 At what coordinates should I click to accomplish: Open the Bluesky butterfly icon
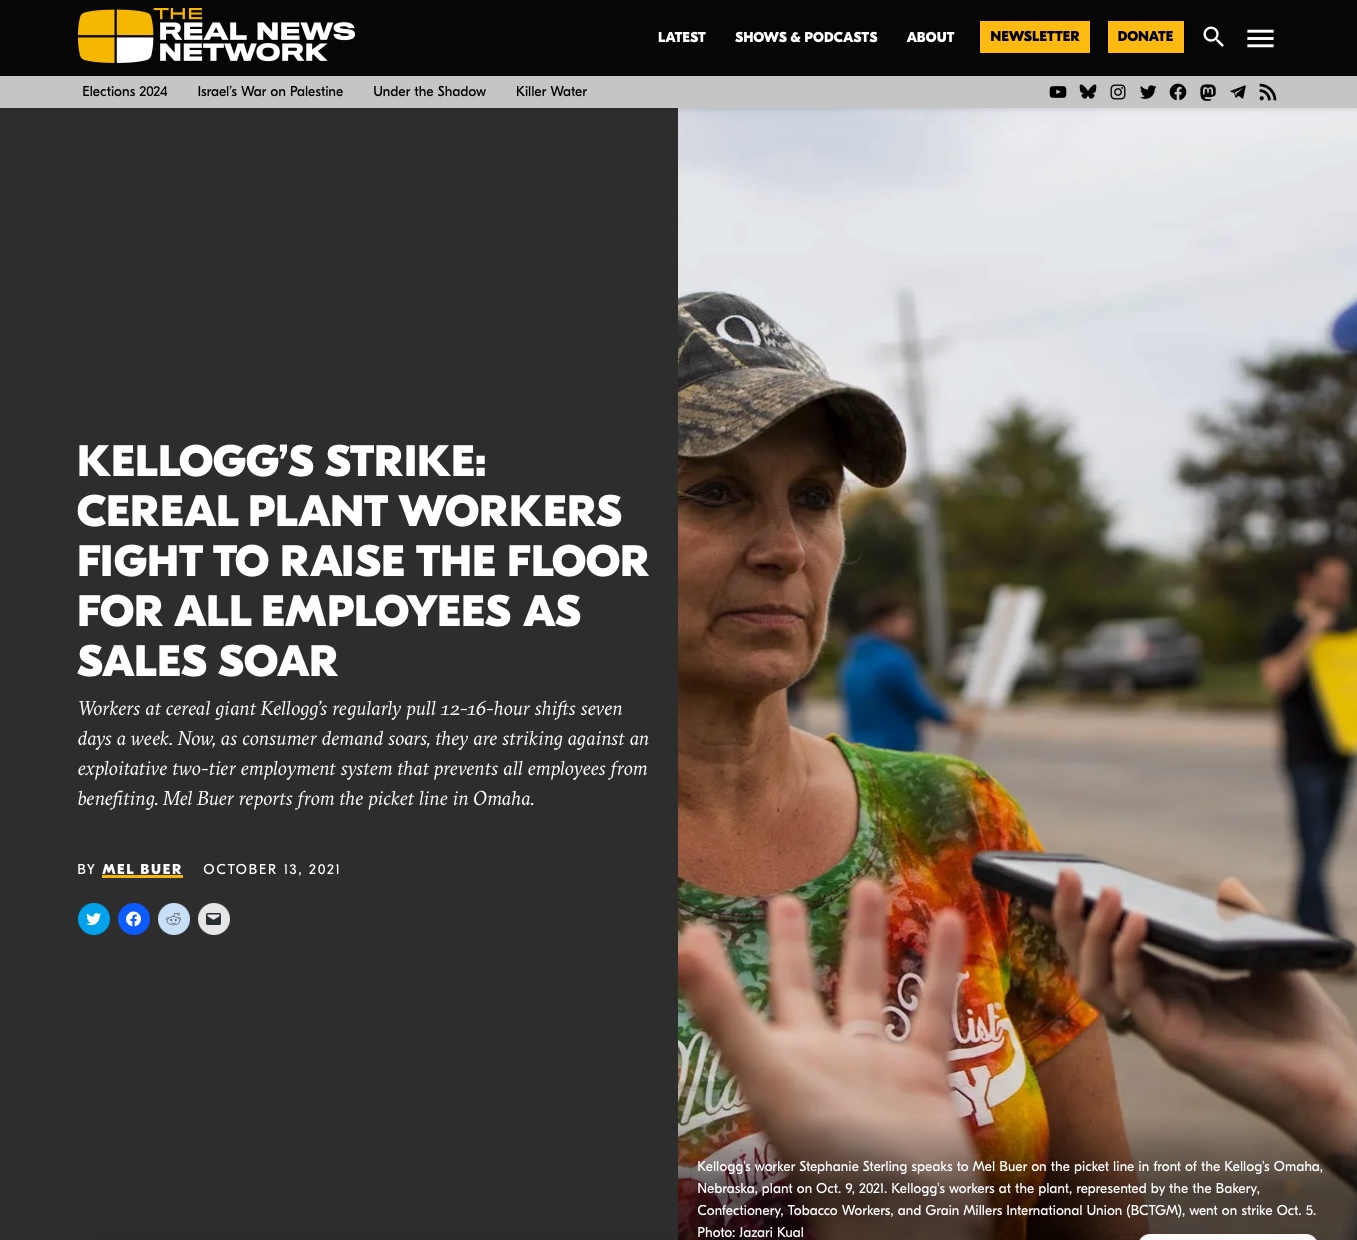(x=1088, y=92)
